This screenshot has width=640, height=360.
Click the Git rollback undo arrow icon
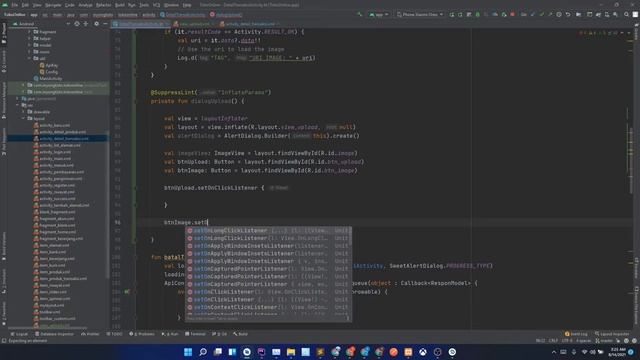pyautogui.click(x=568, y=15)
